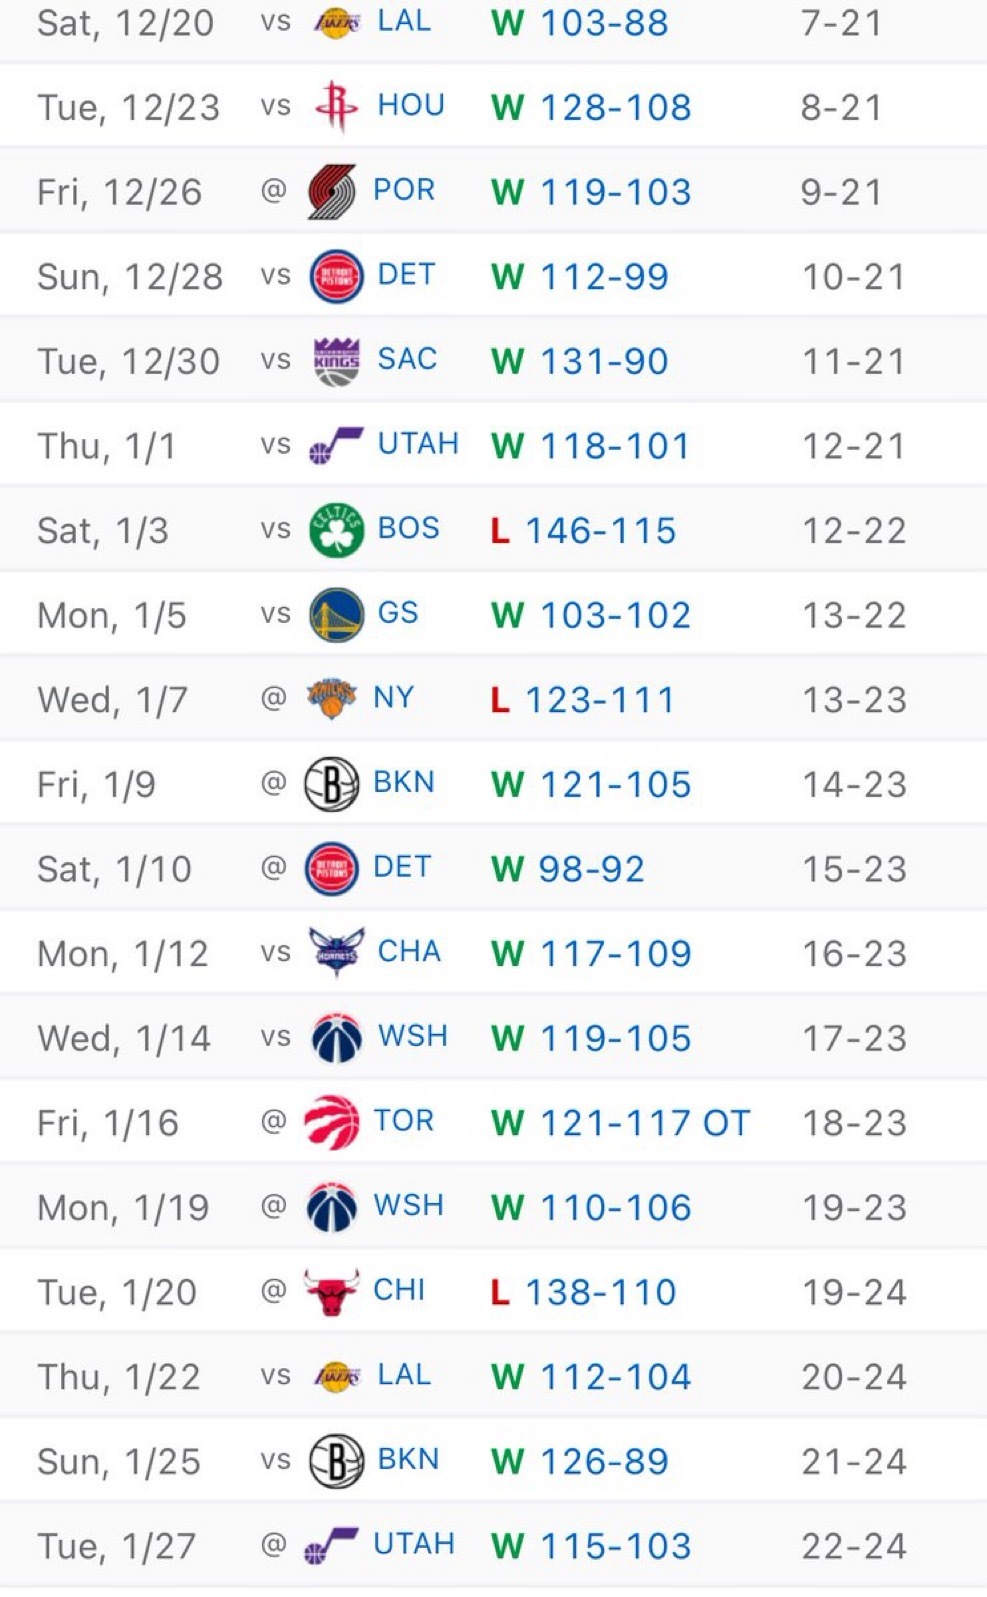987x1597 pixels.
Task: Tap the Charlotte Hornets logo
Action: click(x=336, y=952)
